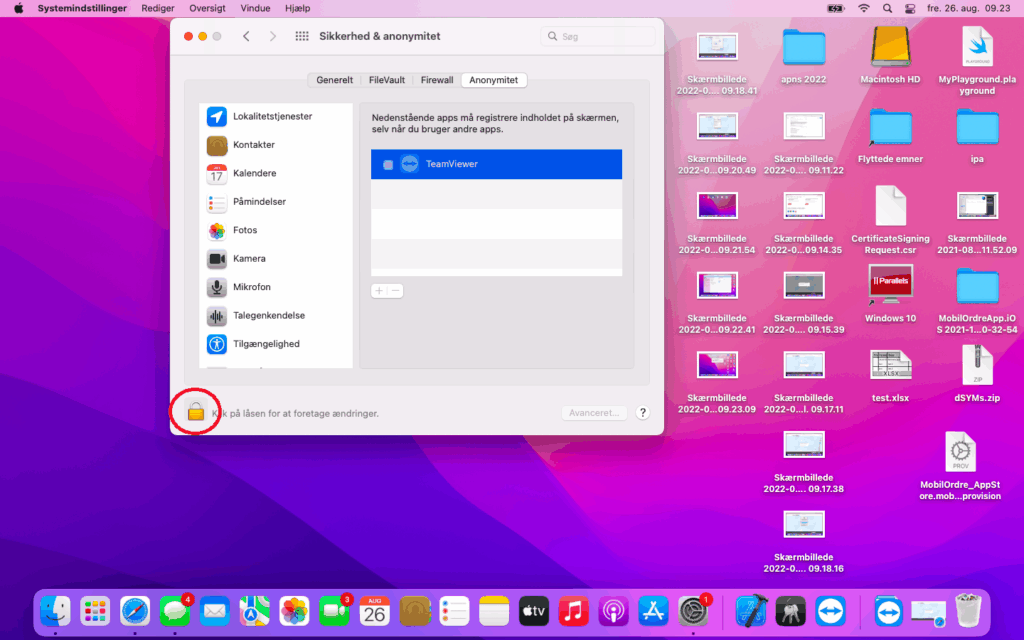The image size is (1024, 640).
Task: Switch to the Generelt tab
Action: click(334, 80)
